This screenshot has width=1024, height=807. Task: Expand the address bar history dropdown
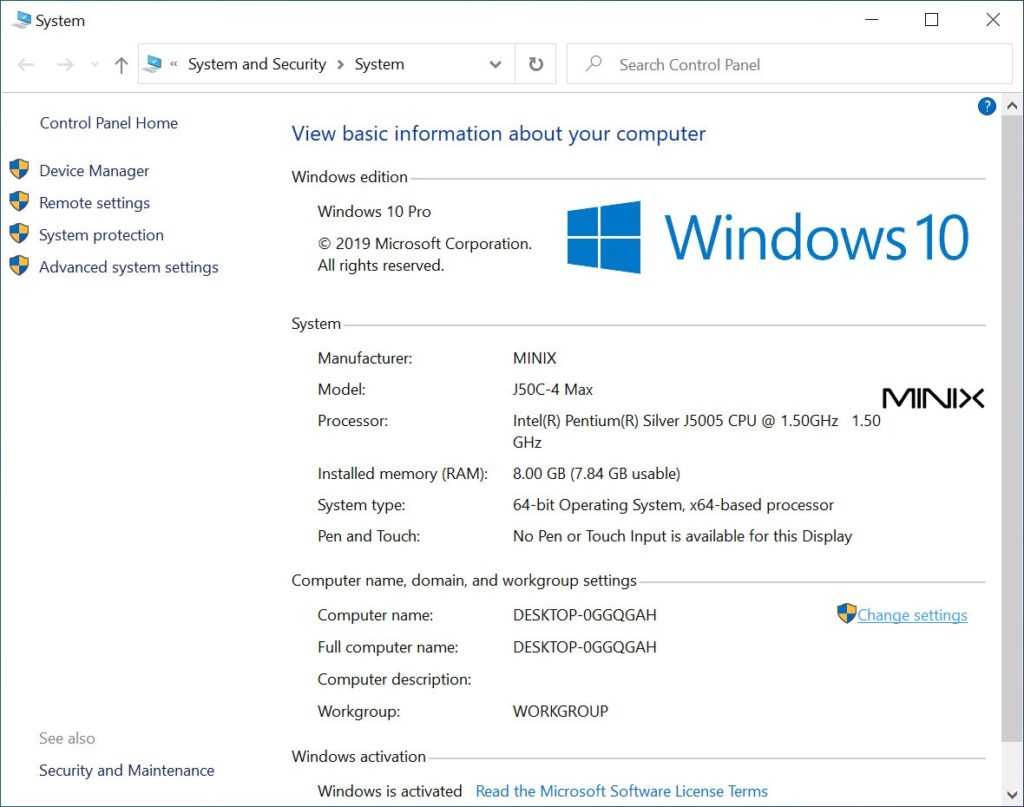click(495, 65)
